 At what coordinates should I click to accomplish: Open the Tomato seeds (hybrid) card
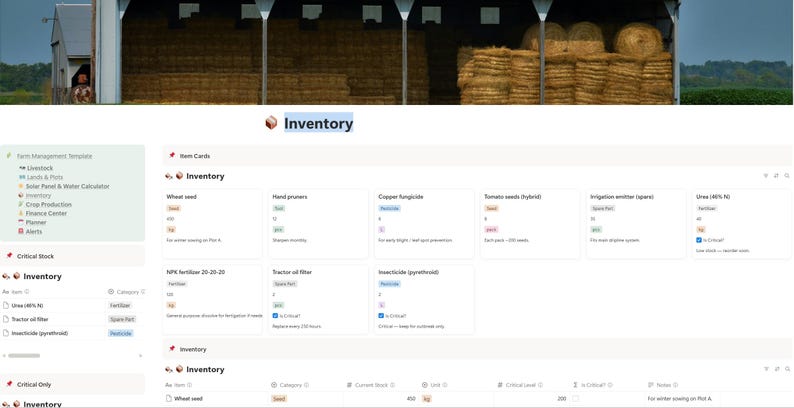pyautogui.click(x=530, y=224)
